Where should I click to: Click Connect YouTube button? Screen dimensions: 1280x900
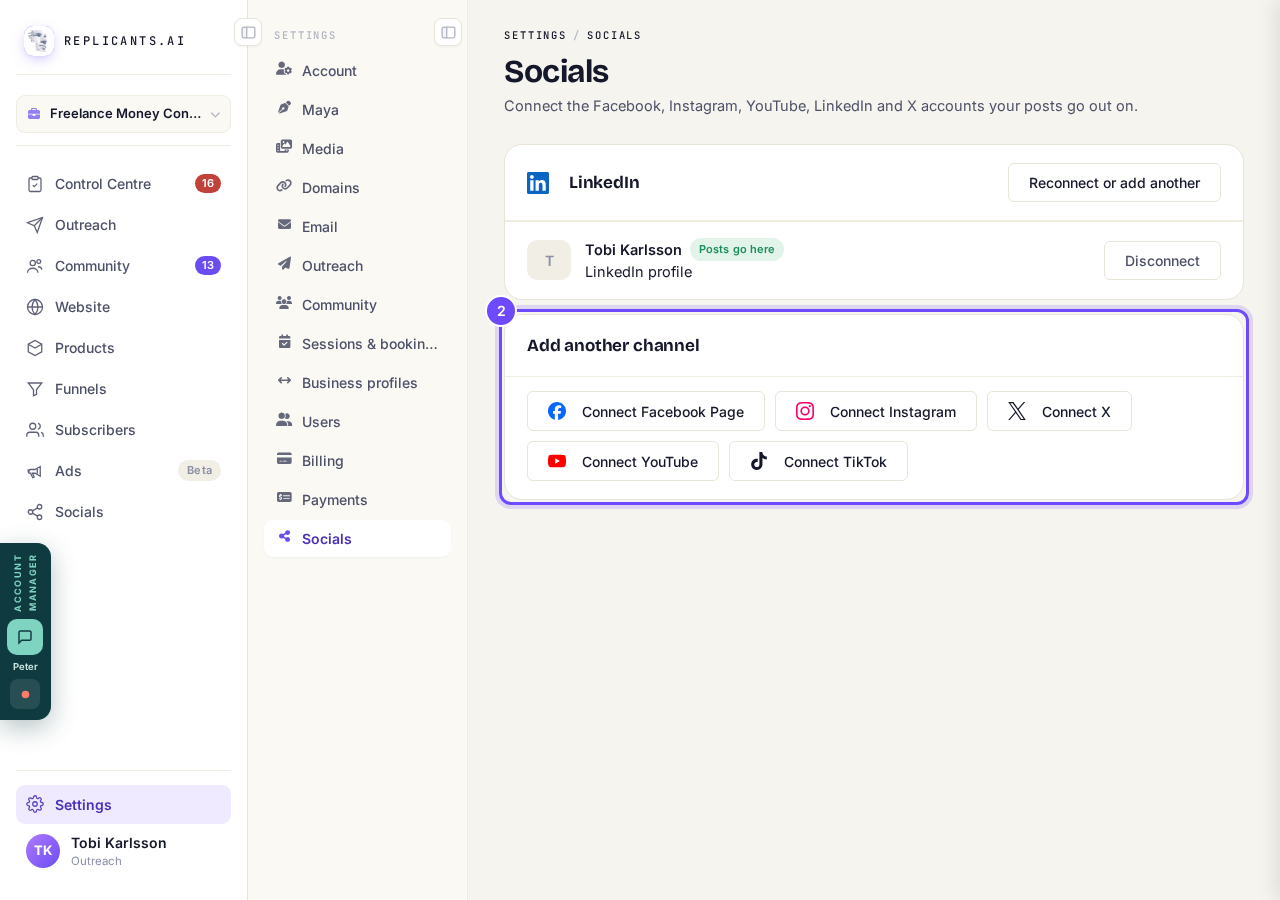point(623,461)
